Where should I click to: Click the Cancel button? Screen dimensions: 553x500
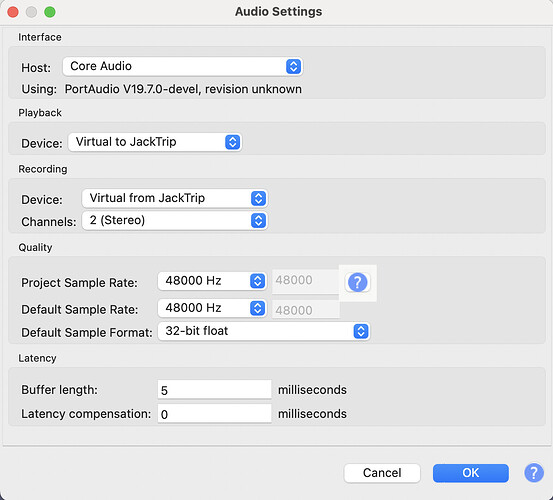(382, 473)
